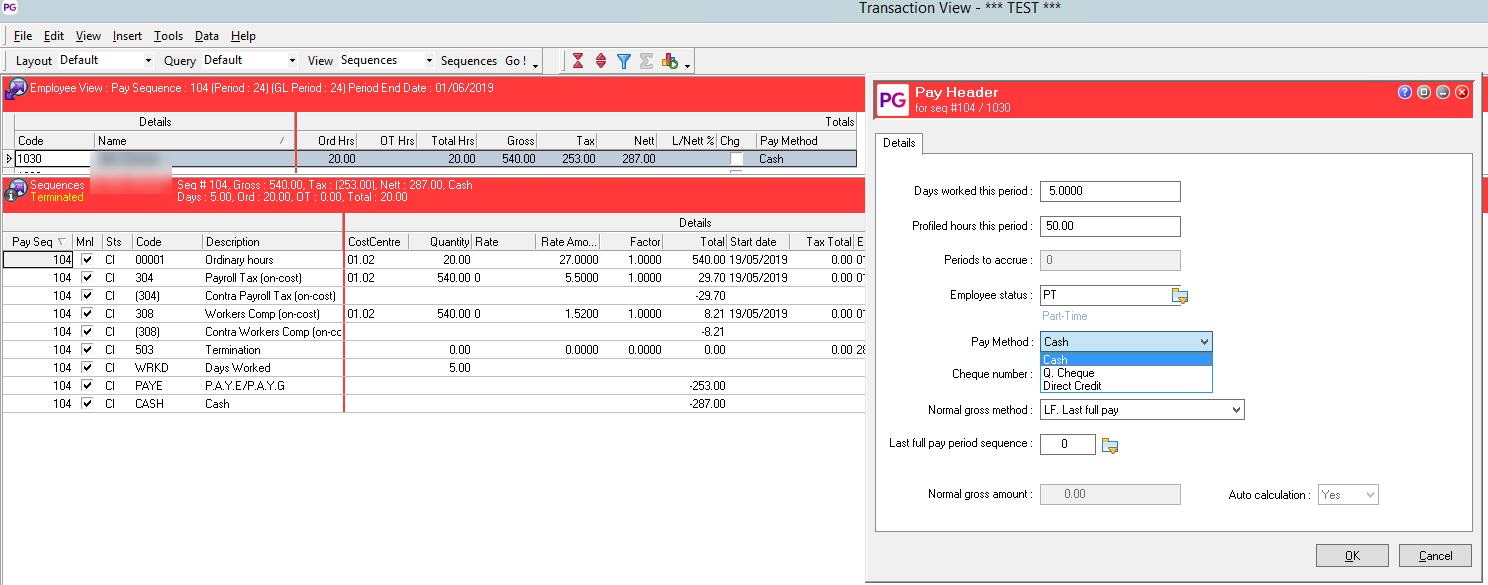Open lookup for Last full pay period sequence
The height and width of the screenshot is (585, 1488).
(x=1110, y=445)
